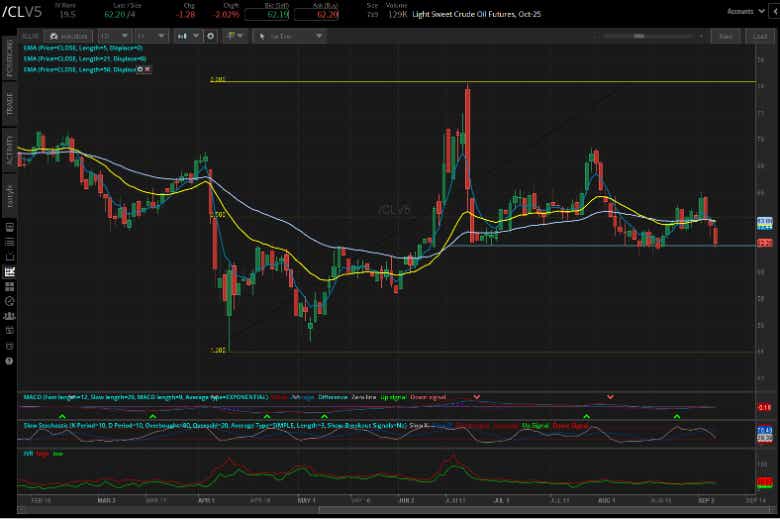Click the MACD study label
This screenshot has height=520, width=780.
tap(145, 397)
